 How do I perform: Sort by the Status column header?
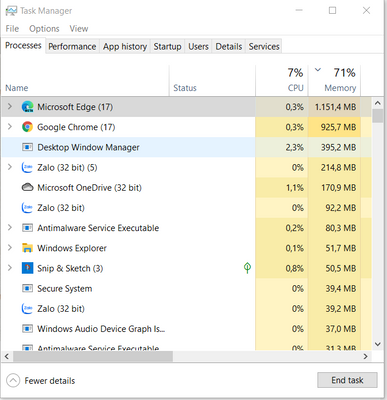point(212,81)
